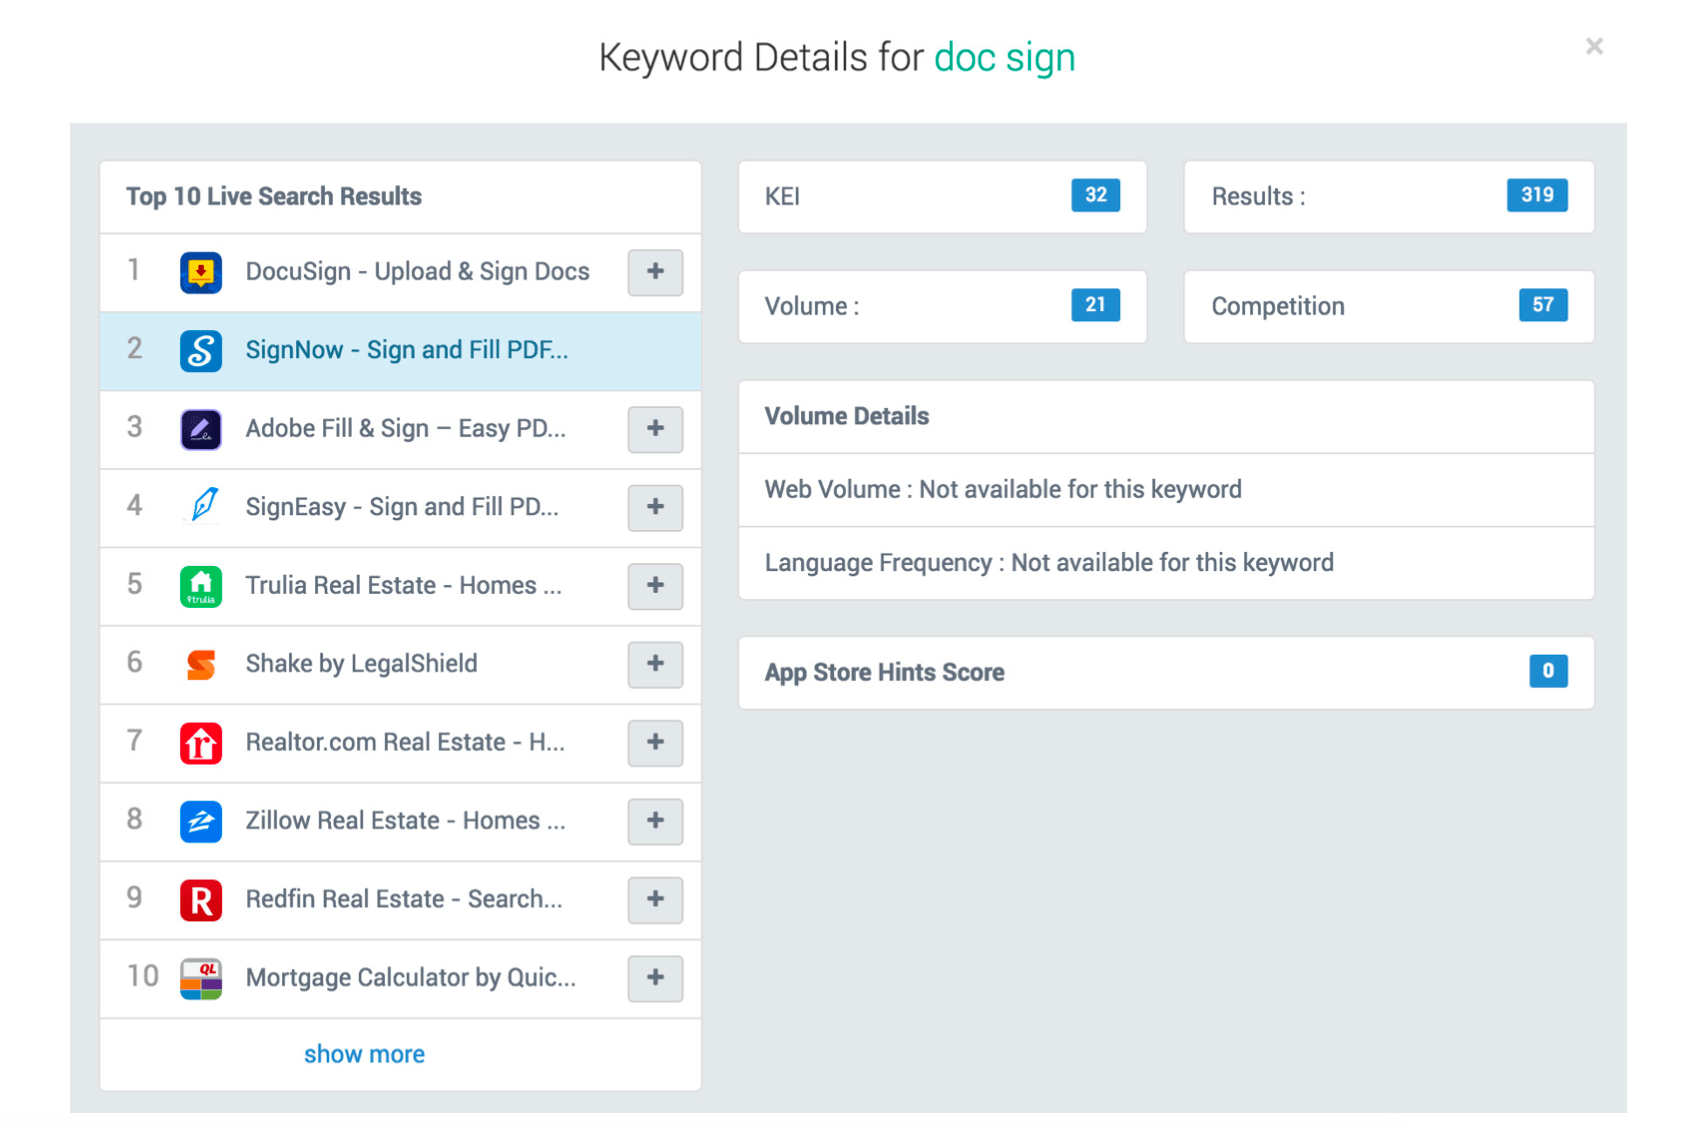Click the App Store Hints Score badge 0

click(1548, 671)
